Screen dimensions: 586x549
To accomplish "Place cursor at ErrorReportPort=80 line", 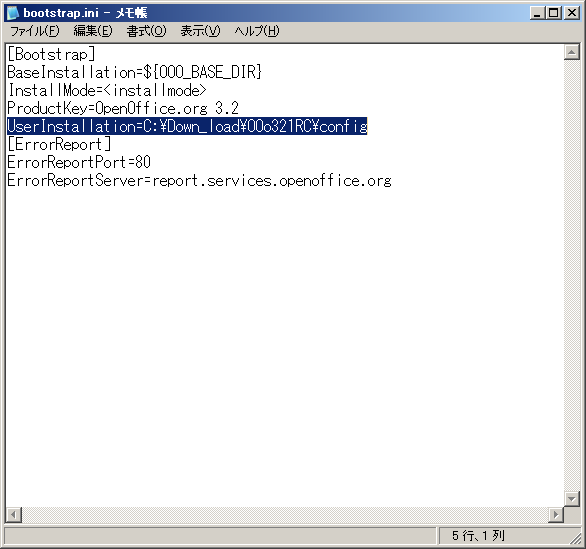I will tap(79, 162).
